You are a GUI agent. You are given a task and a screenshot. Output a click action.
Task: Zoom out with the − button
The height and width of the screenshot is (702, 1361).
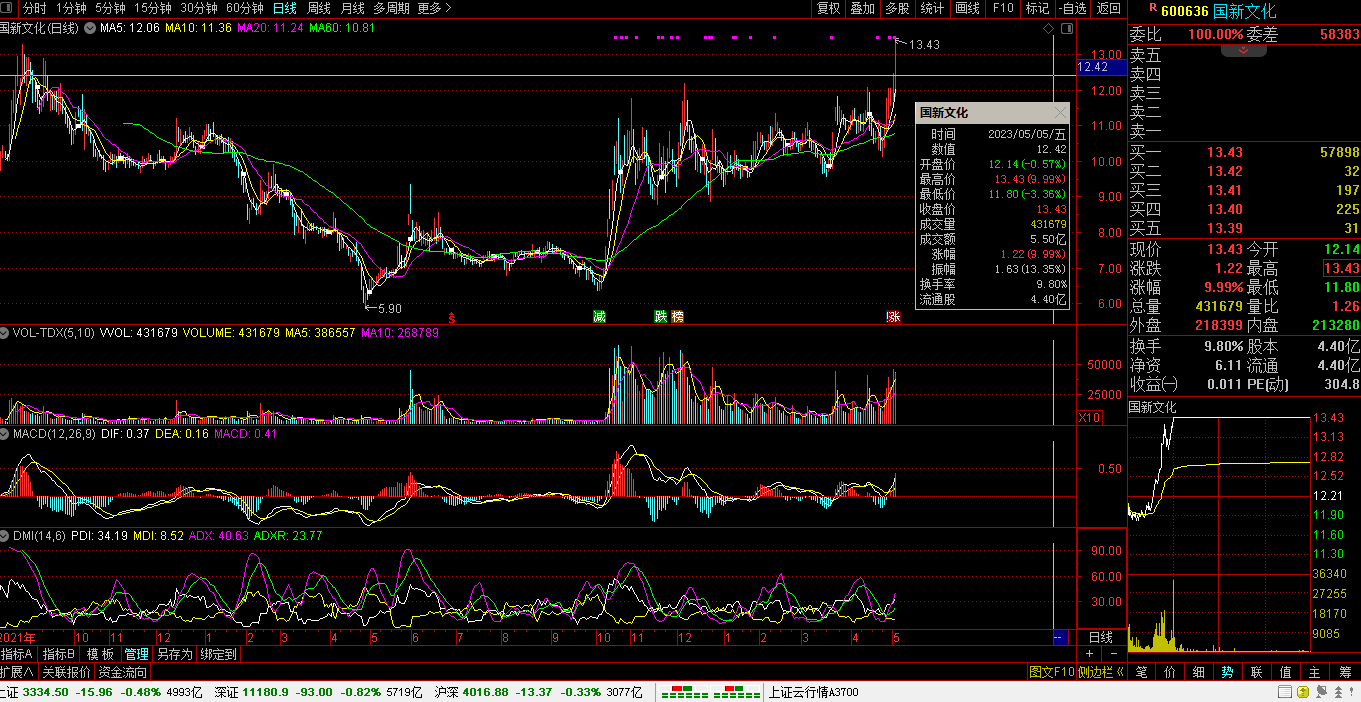[x=1113, y=653]
